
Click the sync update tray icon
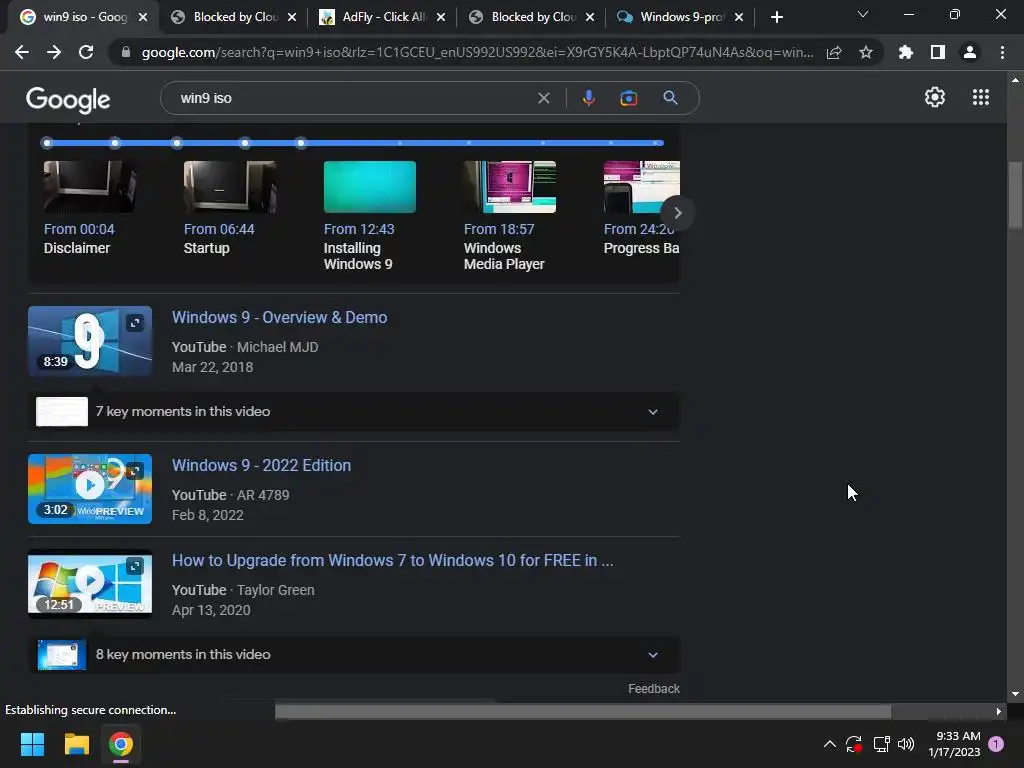(854, 744)
